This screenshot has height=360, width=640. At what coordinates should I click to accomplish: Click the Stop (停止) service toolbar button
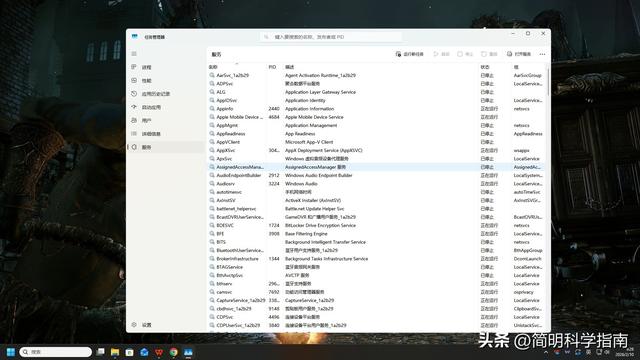tap(465, 54)
